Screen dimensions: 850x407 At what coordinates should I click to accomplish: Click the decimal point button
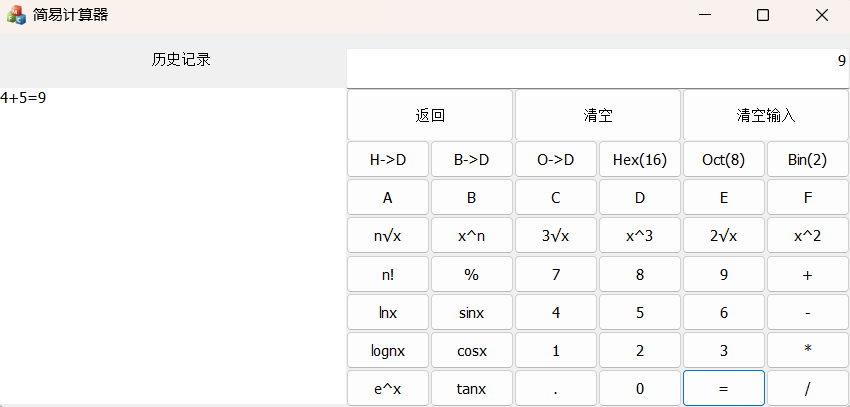[556, 389]
